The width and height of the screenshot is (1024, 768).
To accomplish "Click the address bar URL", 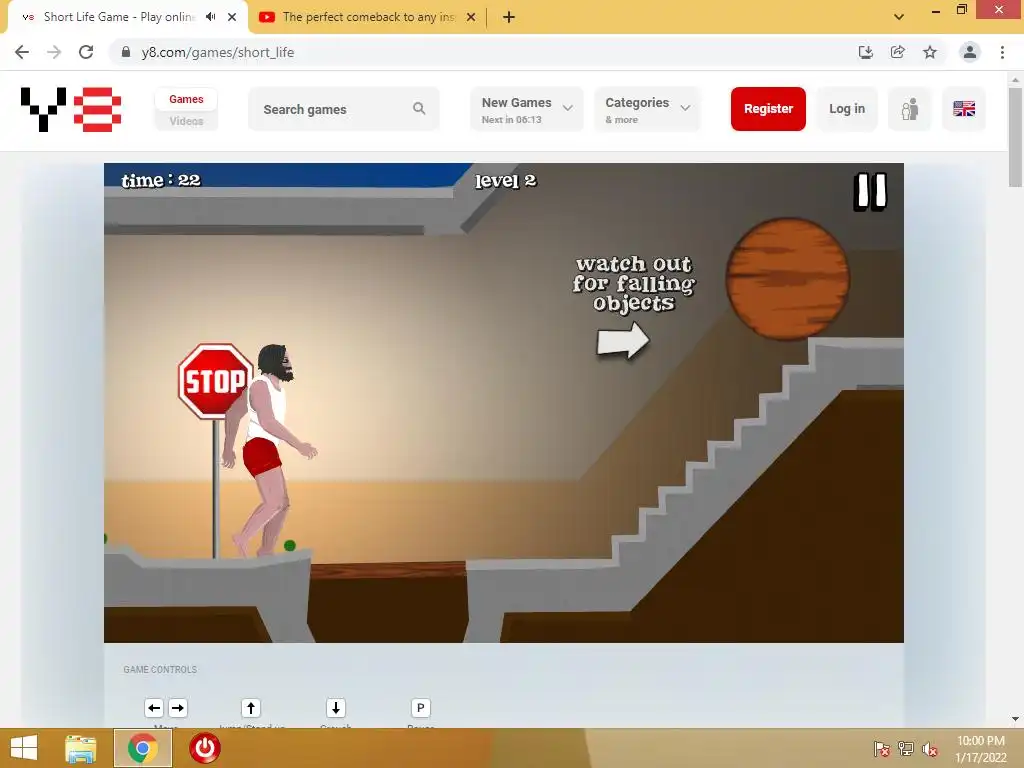I will 217,52.
